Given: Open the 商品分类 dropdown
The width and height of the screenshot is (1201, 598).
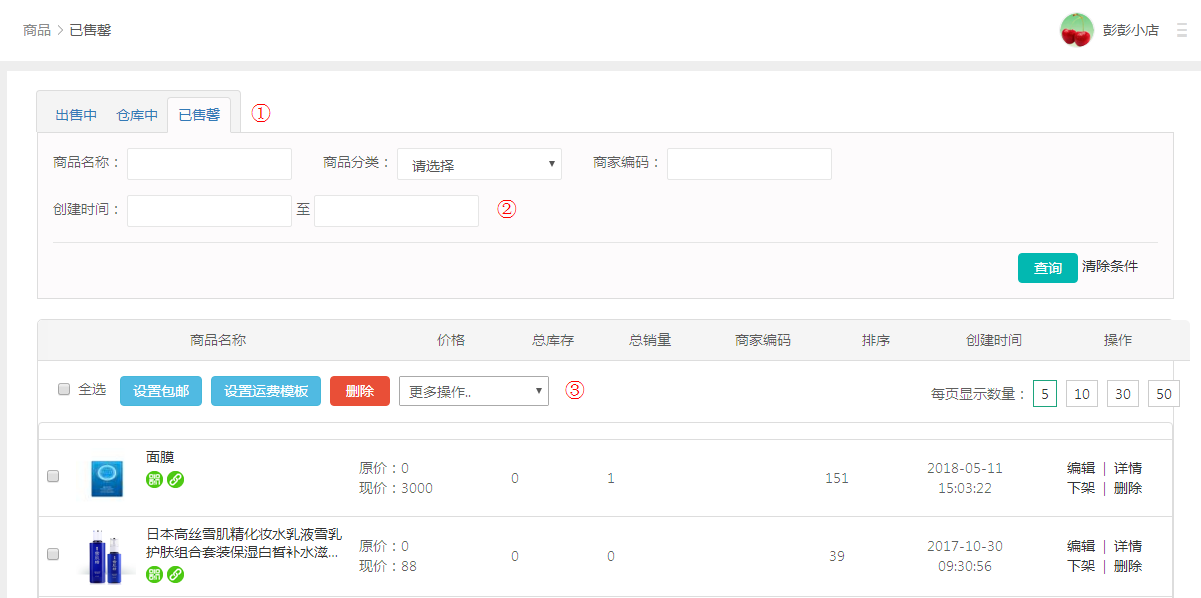Looking at the screenshot, I should pyautogui.click(x=479, y=165).
